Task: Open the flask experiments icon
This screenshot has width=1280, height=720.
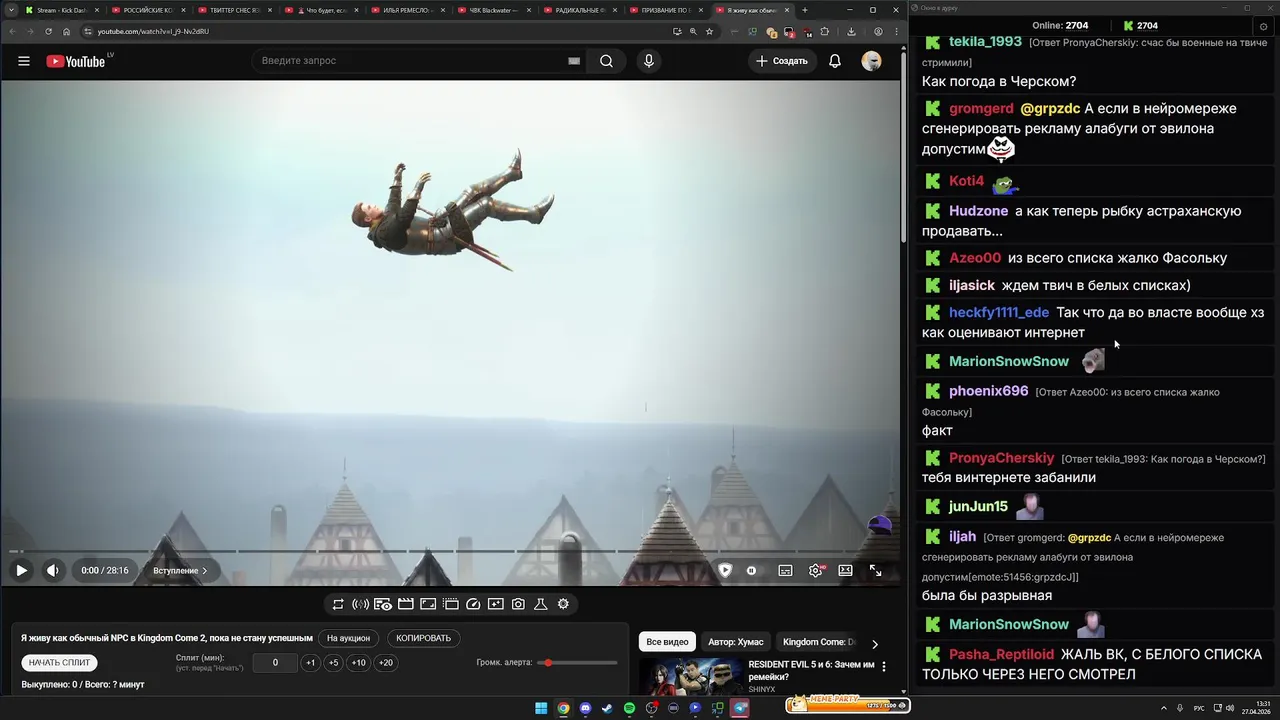Action: [541, 604]
